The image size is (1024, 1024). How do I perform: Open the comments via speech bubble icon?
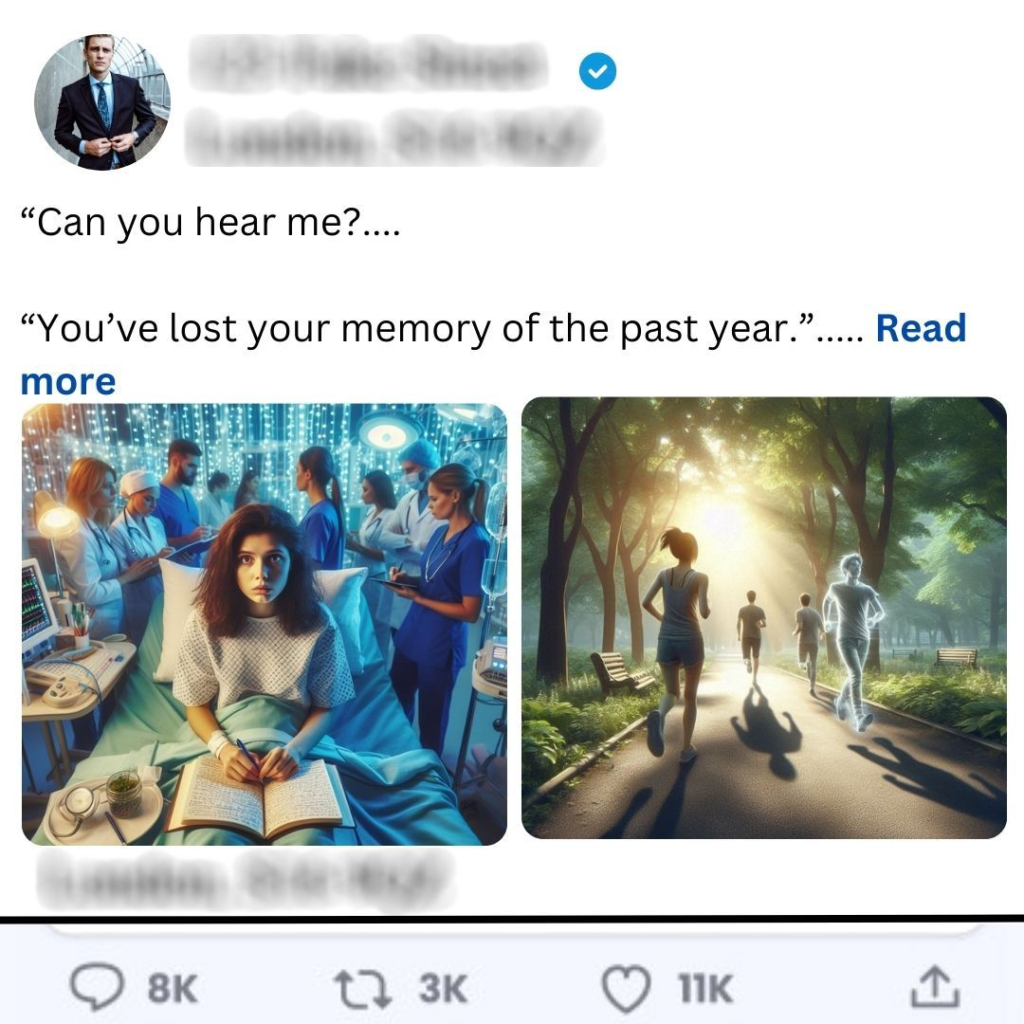(x=97, y=987)
